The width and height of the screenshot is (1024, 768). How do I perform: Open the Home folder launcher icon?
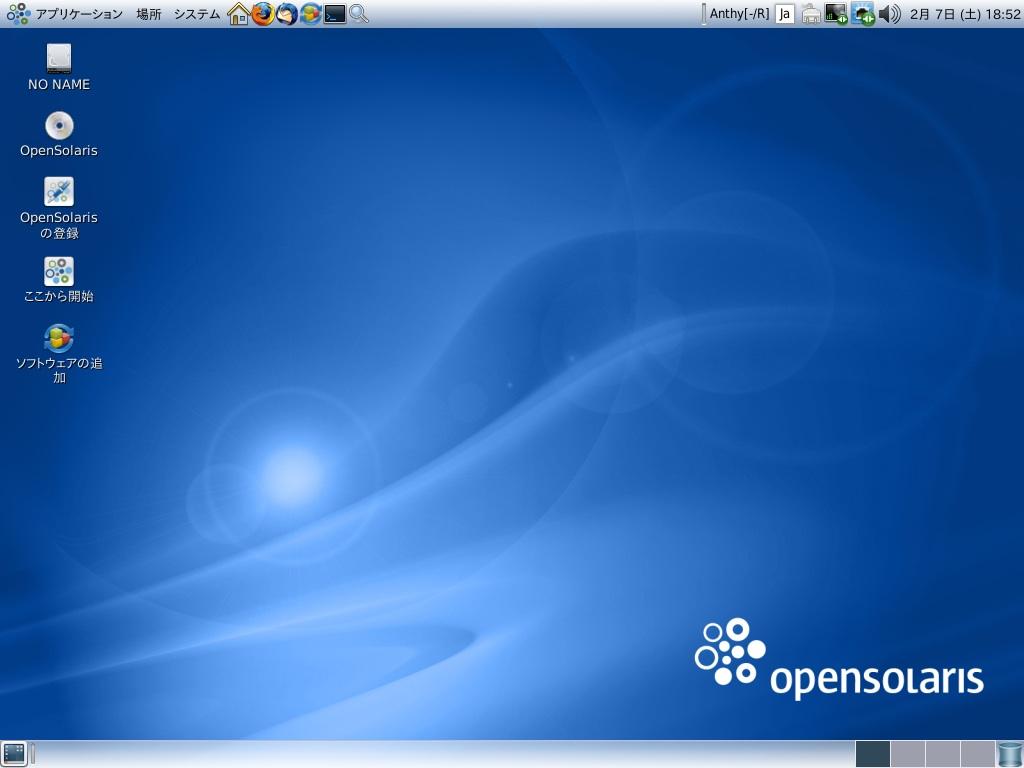click(x=238, y=14)
